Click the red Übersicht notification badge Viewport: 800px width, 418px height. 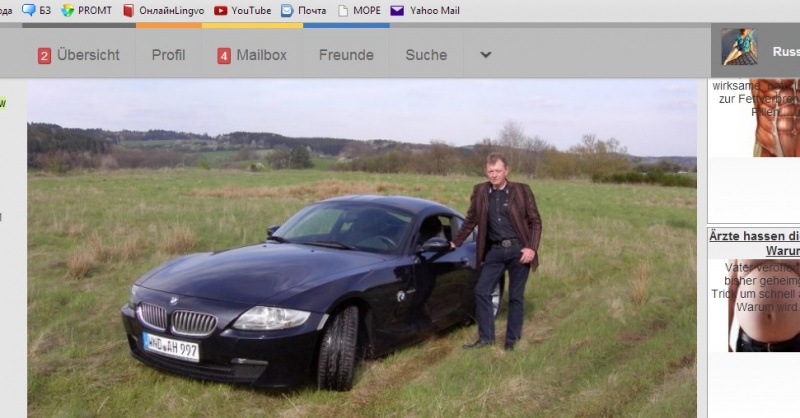click(44, 56)
